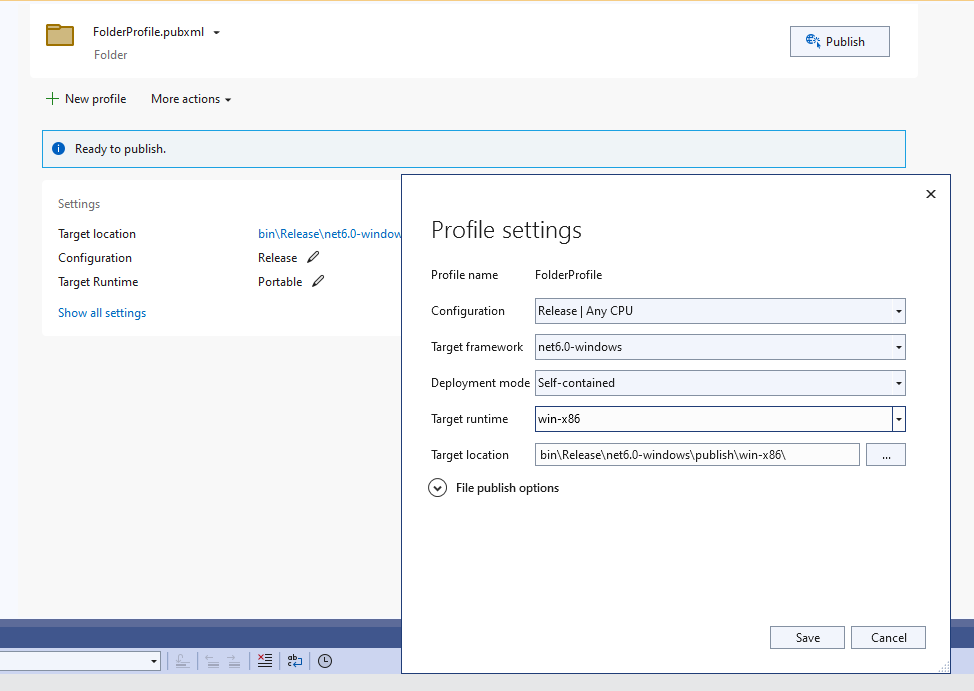The width and height of the screenshot is (974, 691).
Task: Select the clock history icon in status bar
Action: tap(324, 661)
